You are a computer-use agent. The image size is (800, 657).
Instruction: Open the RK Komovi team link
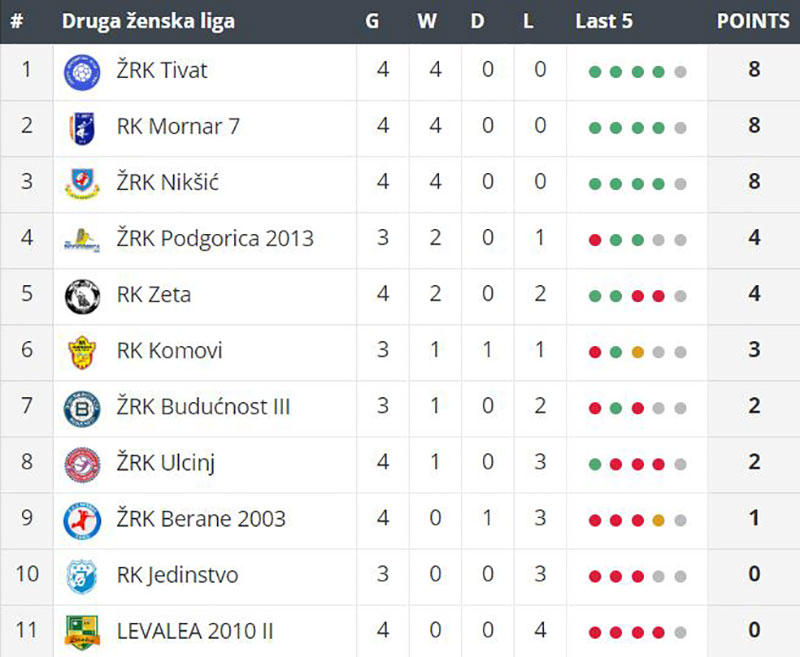(169, 351)
